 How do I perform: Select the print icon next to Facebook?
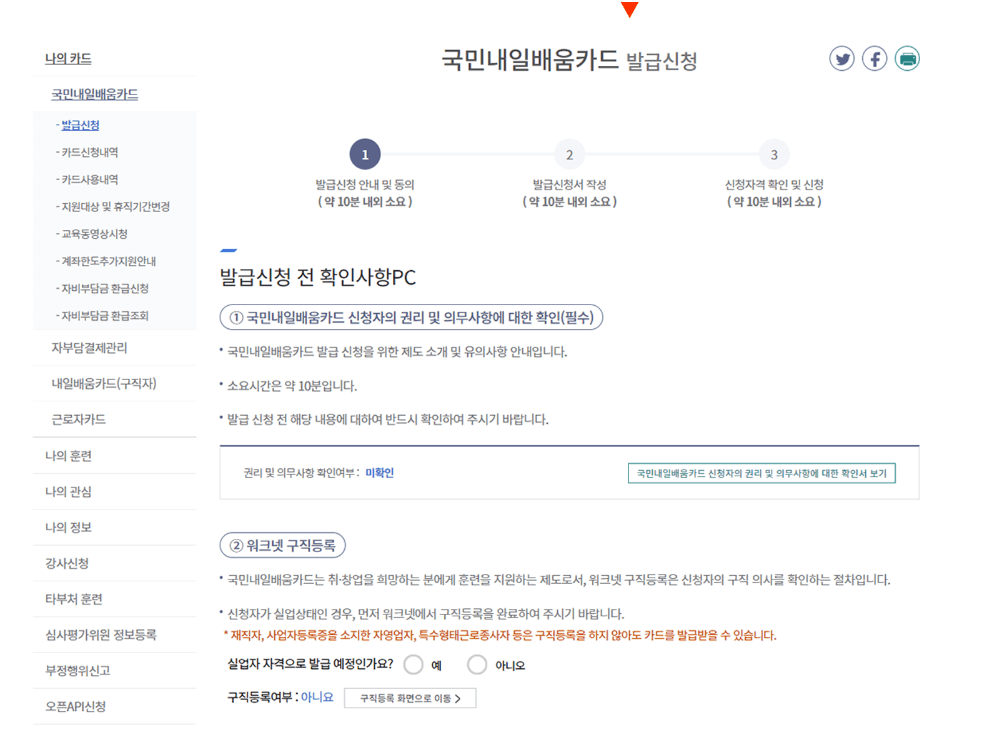point(907,58)
